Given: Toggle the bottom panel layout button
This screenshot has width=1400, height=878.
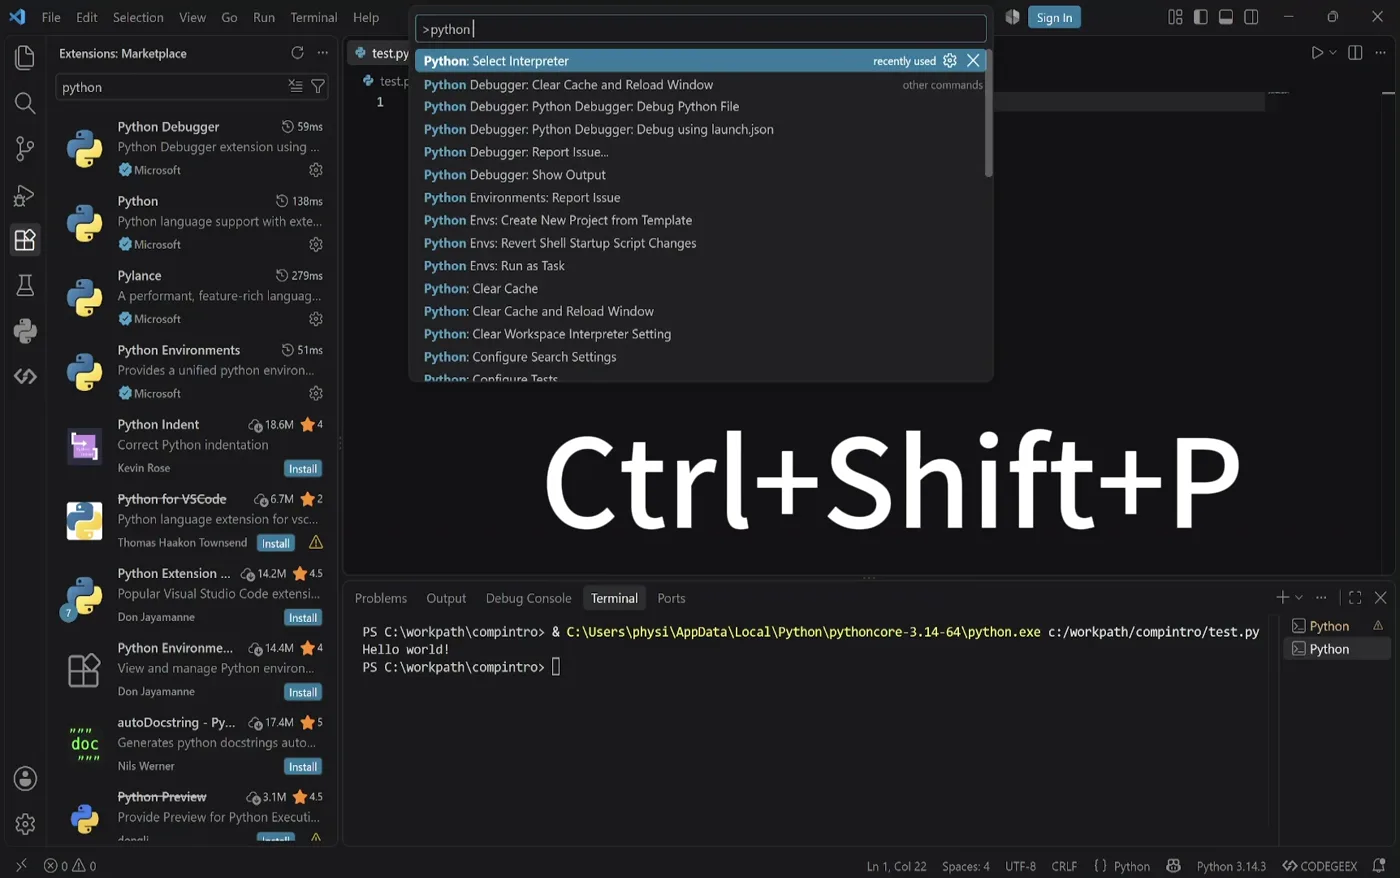Looking at the screenshot, I should (1226, 17).
